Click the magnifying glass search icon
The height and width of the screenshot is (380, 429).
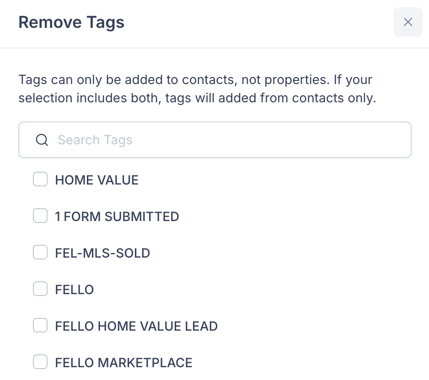(x=42, y=140)
